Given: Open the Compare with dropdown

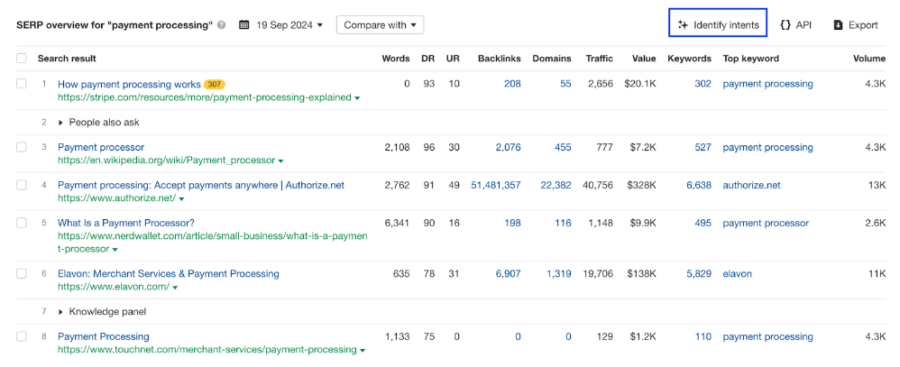Looking at the screenshot, I should click(380, 25).
